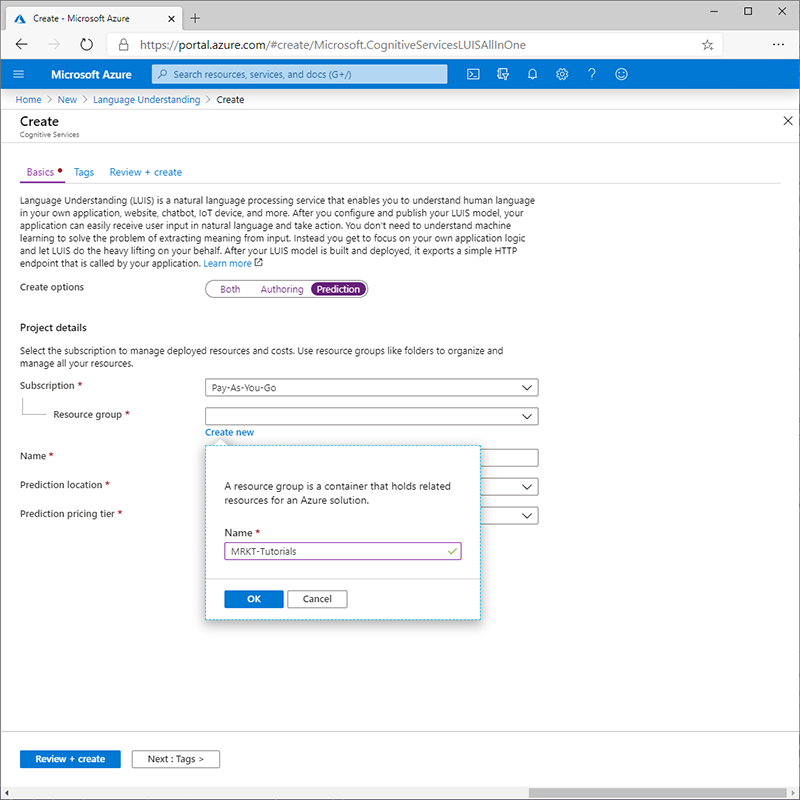
Task: Click the Project details heading
Action: (53, 328)
